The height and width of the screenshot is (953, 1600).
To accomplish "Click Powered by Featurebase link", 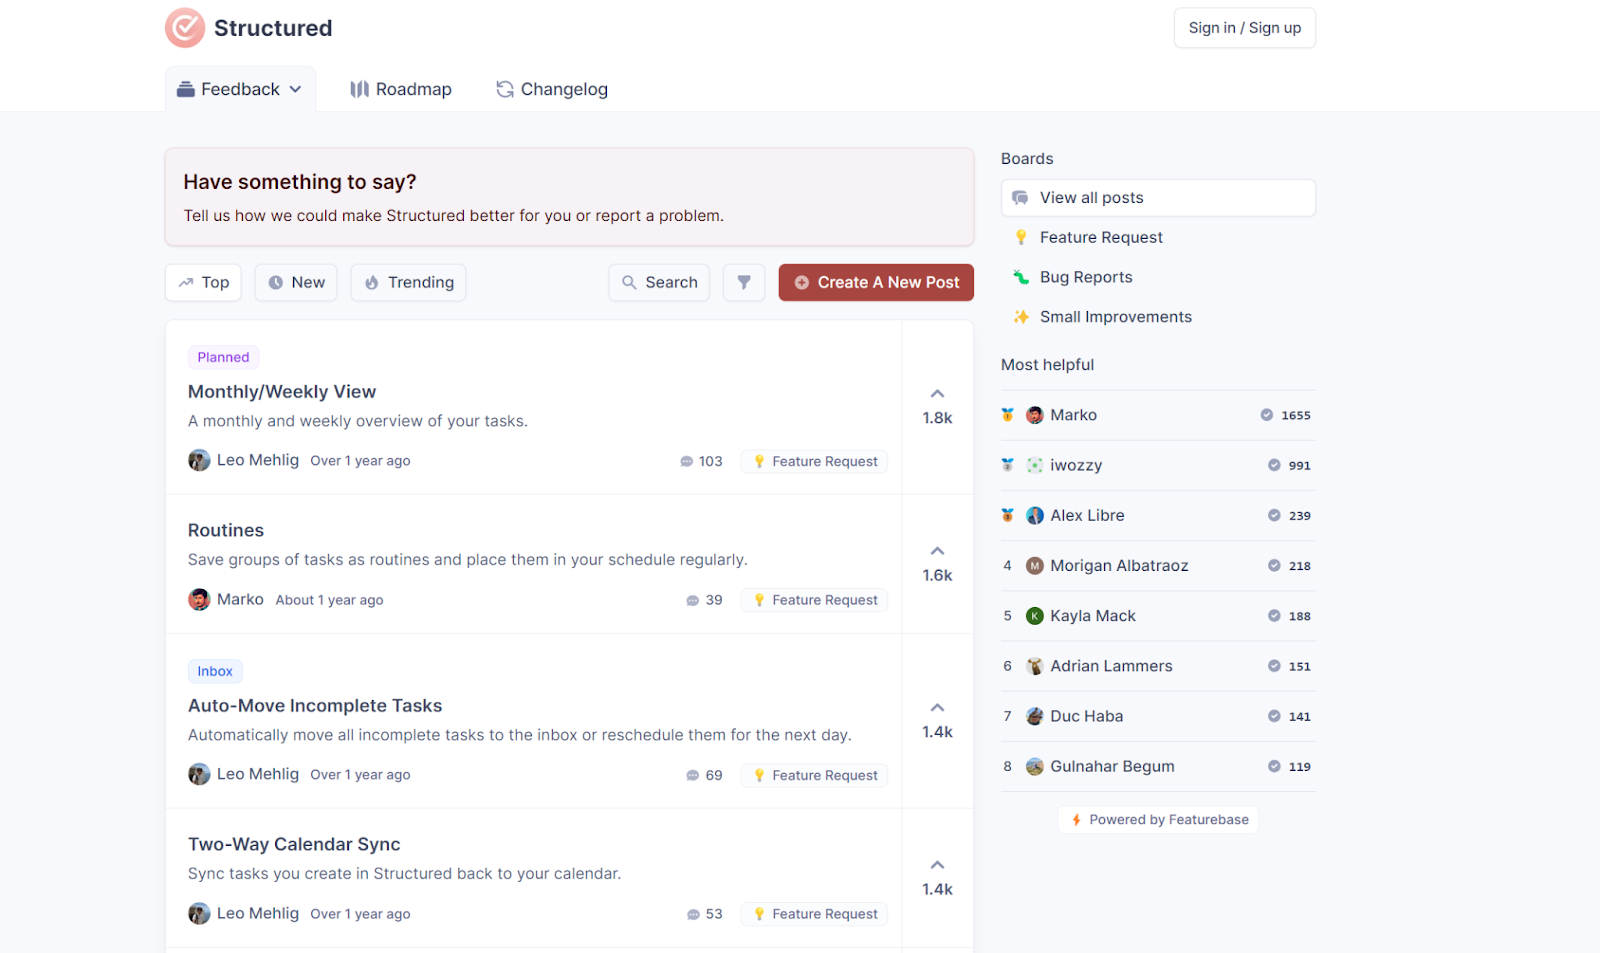I will (x=1158, y=820).
